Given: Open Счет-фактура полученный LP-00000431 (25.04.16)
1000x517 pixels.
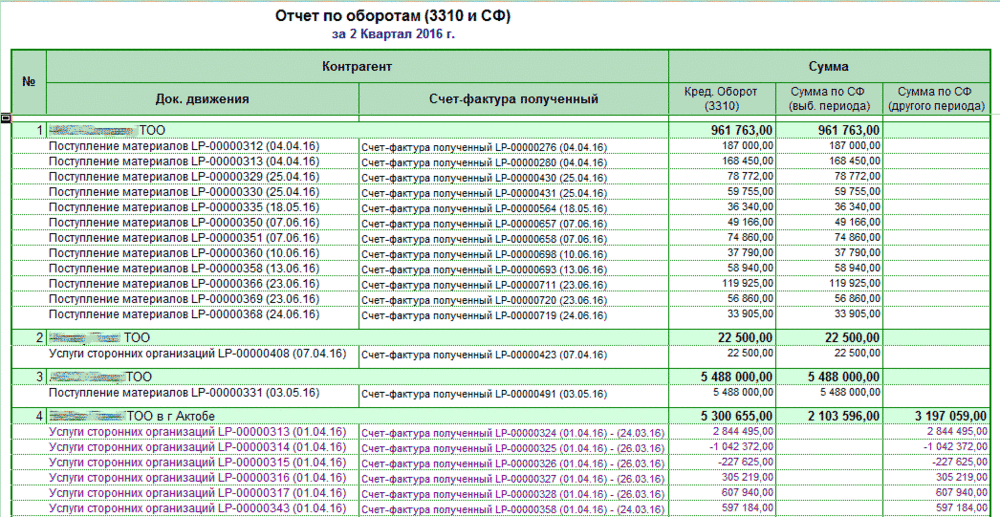Looking at the screenshot, I should point(484,193).
